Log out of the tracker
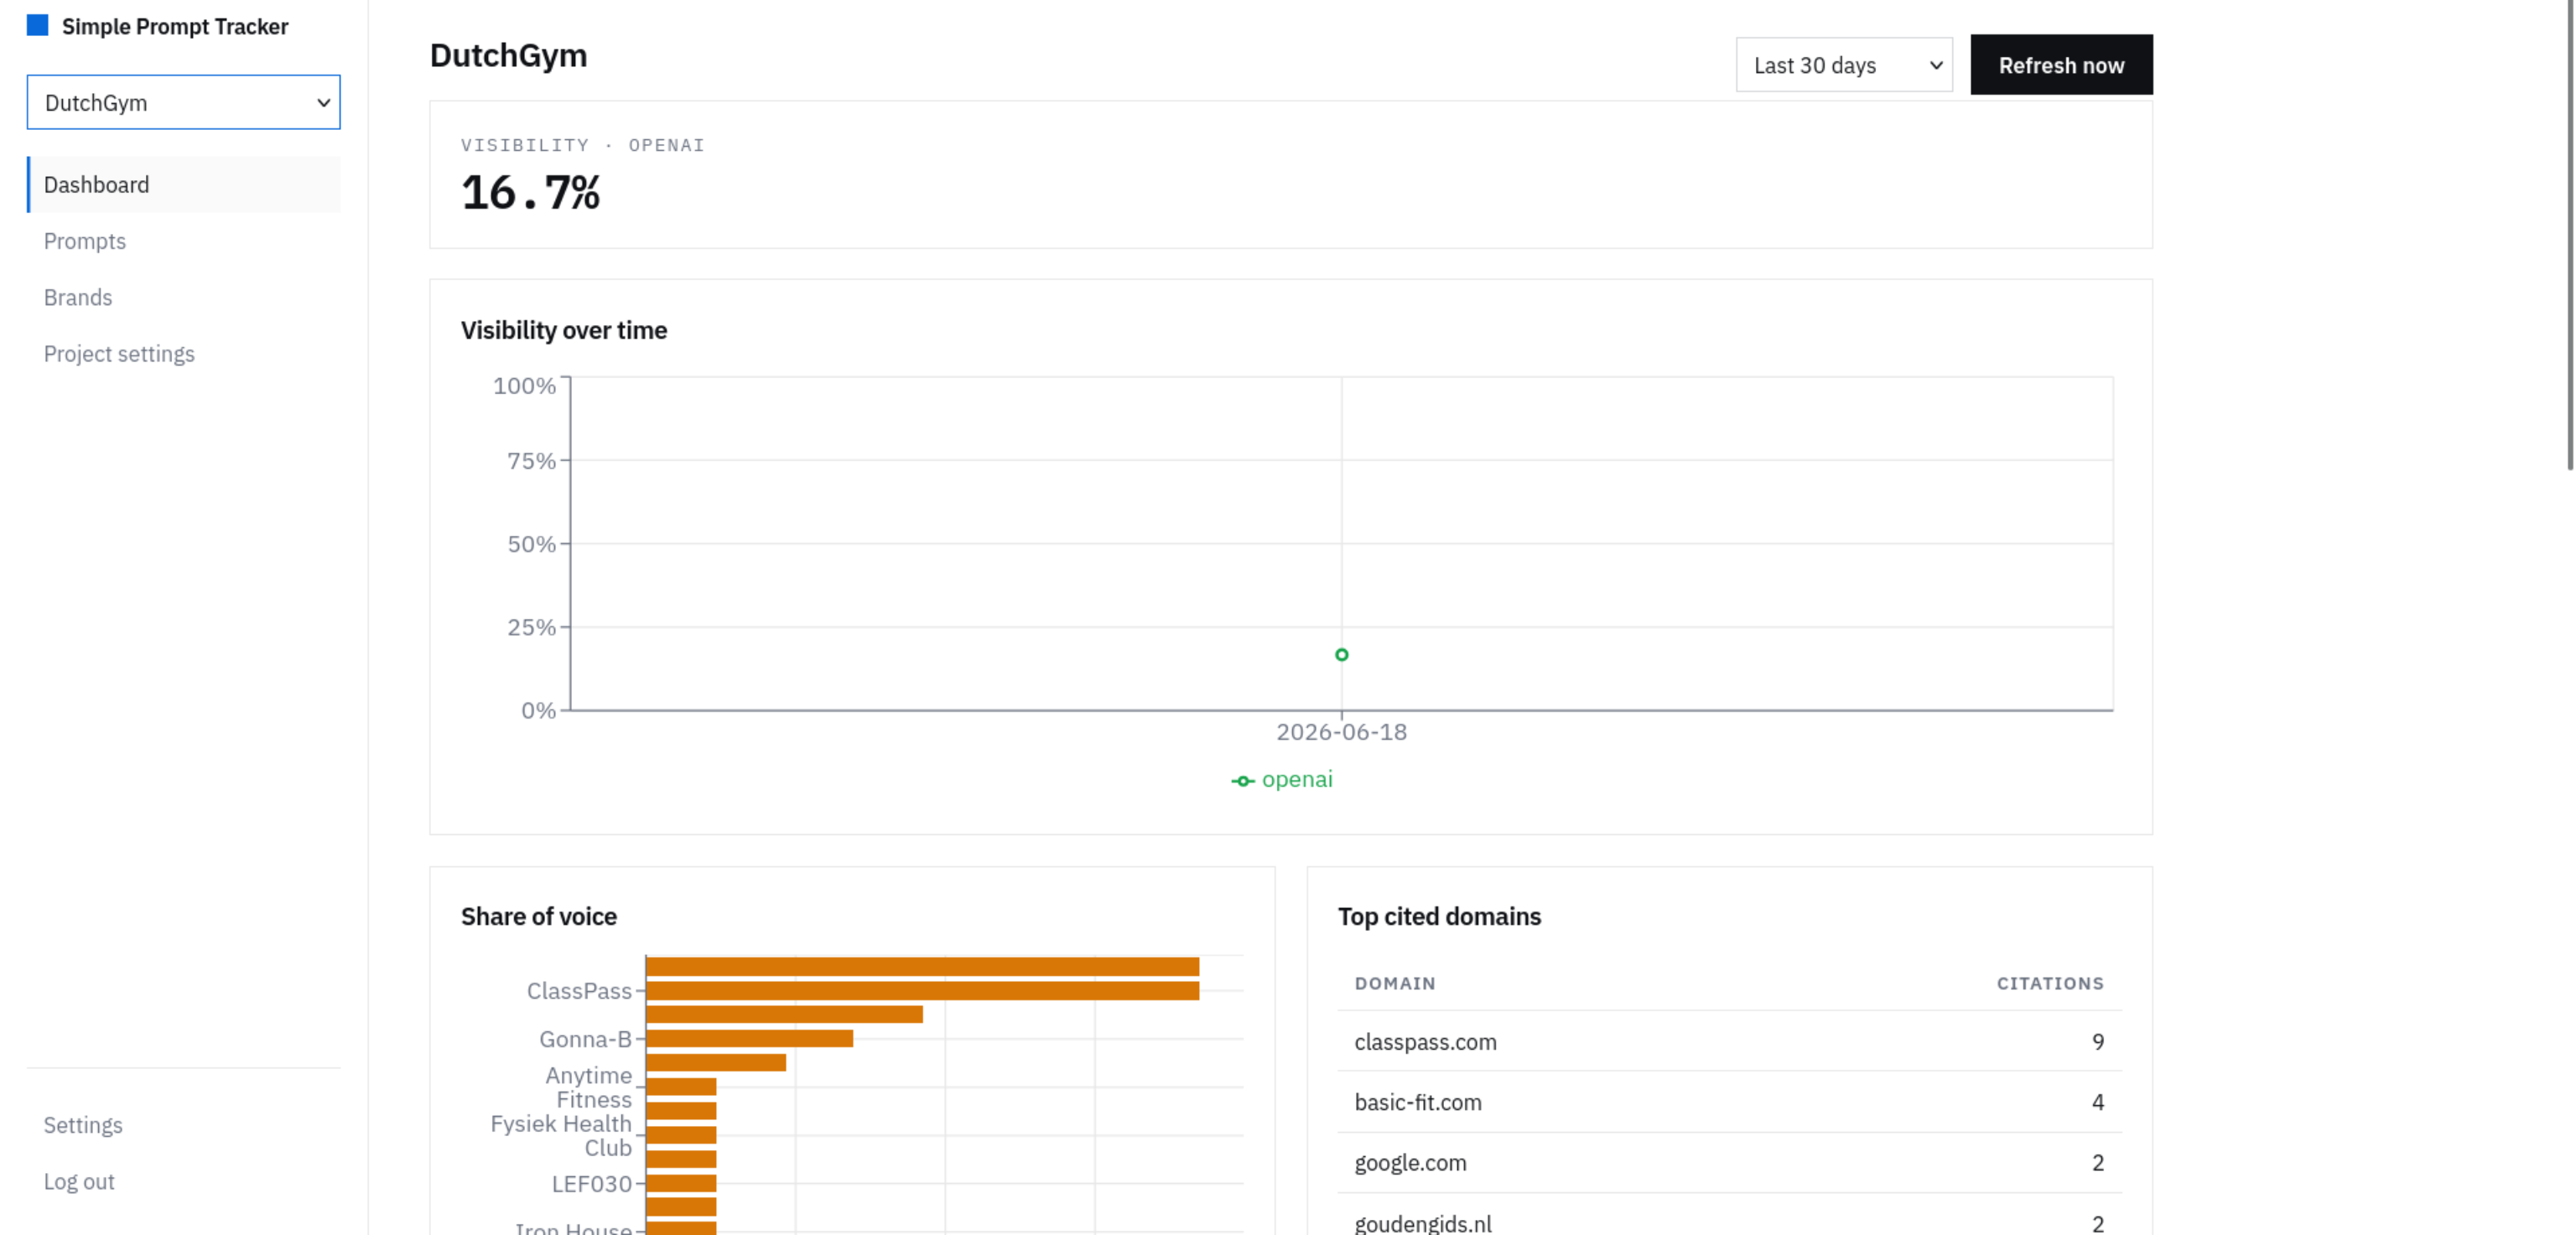 79,1181
